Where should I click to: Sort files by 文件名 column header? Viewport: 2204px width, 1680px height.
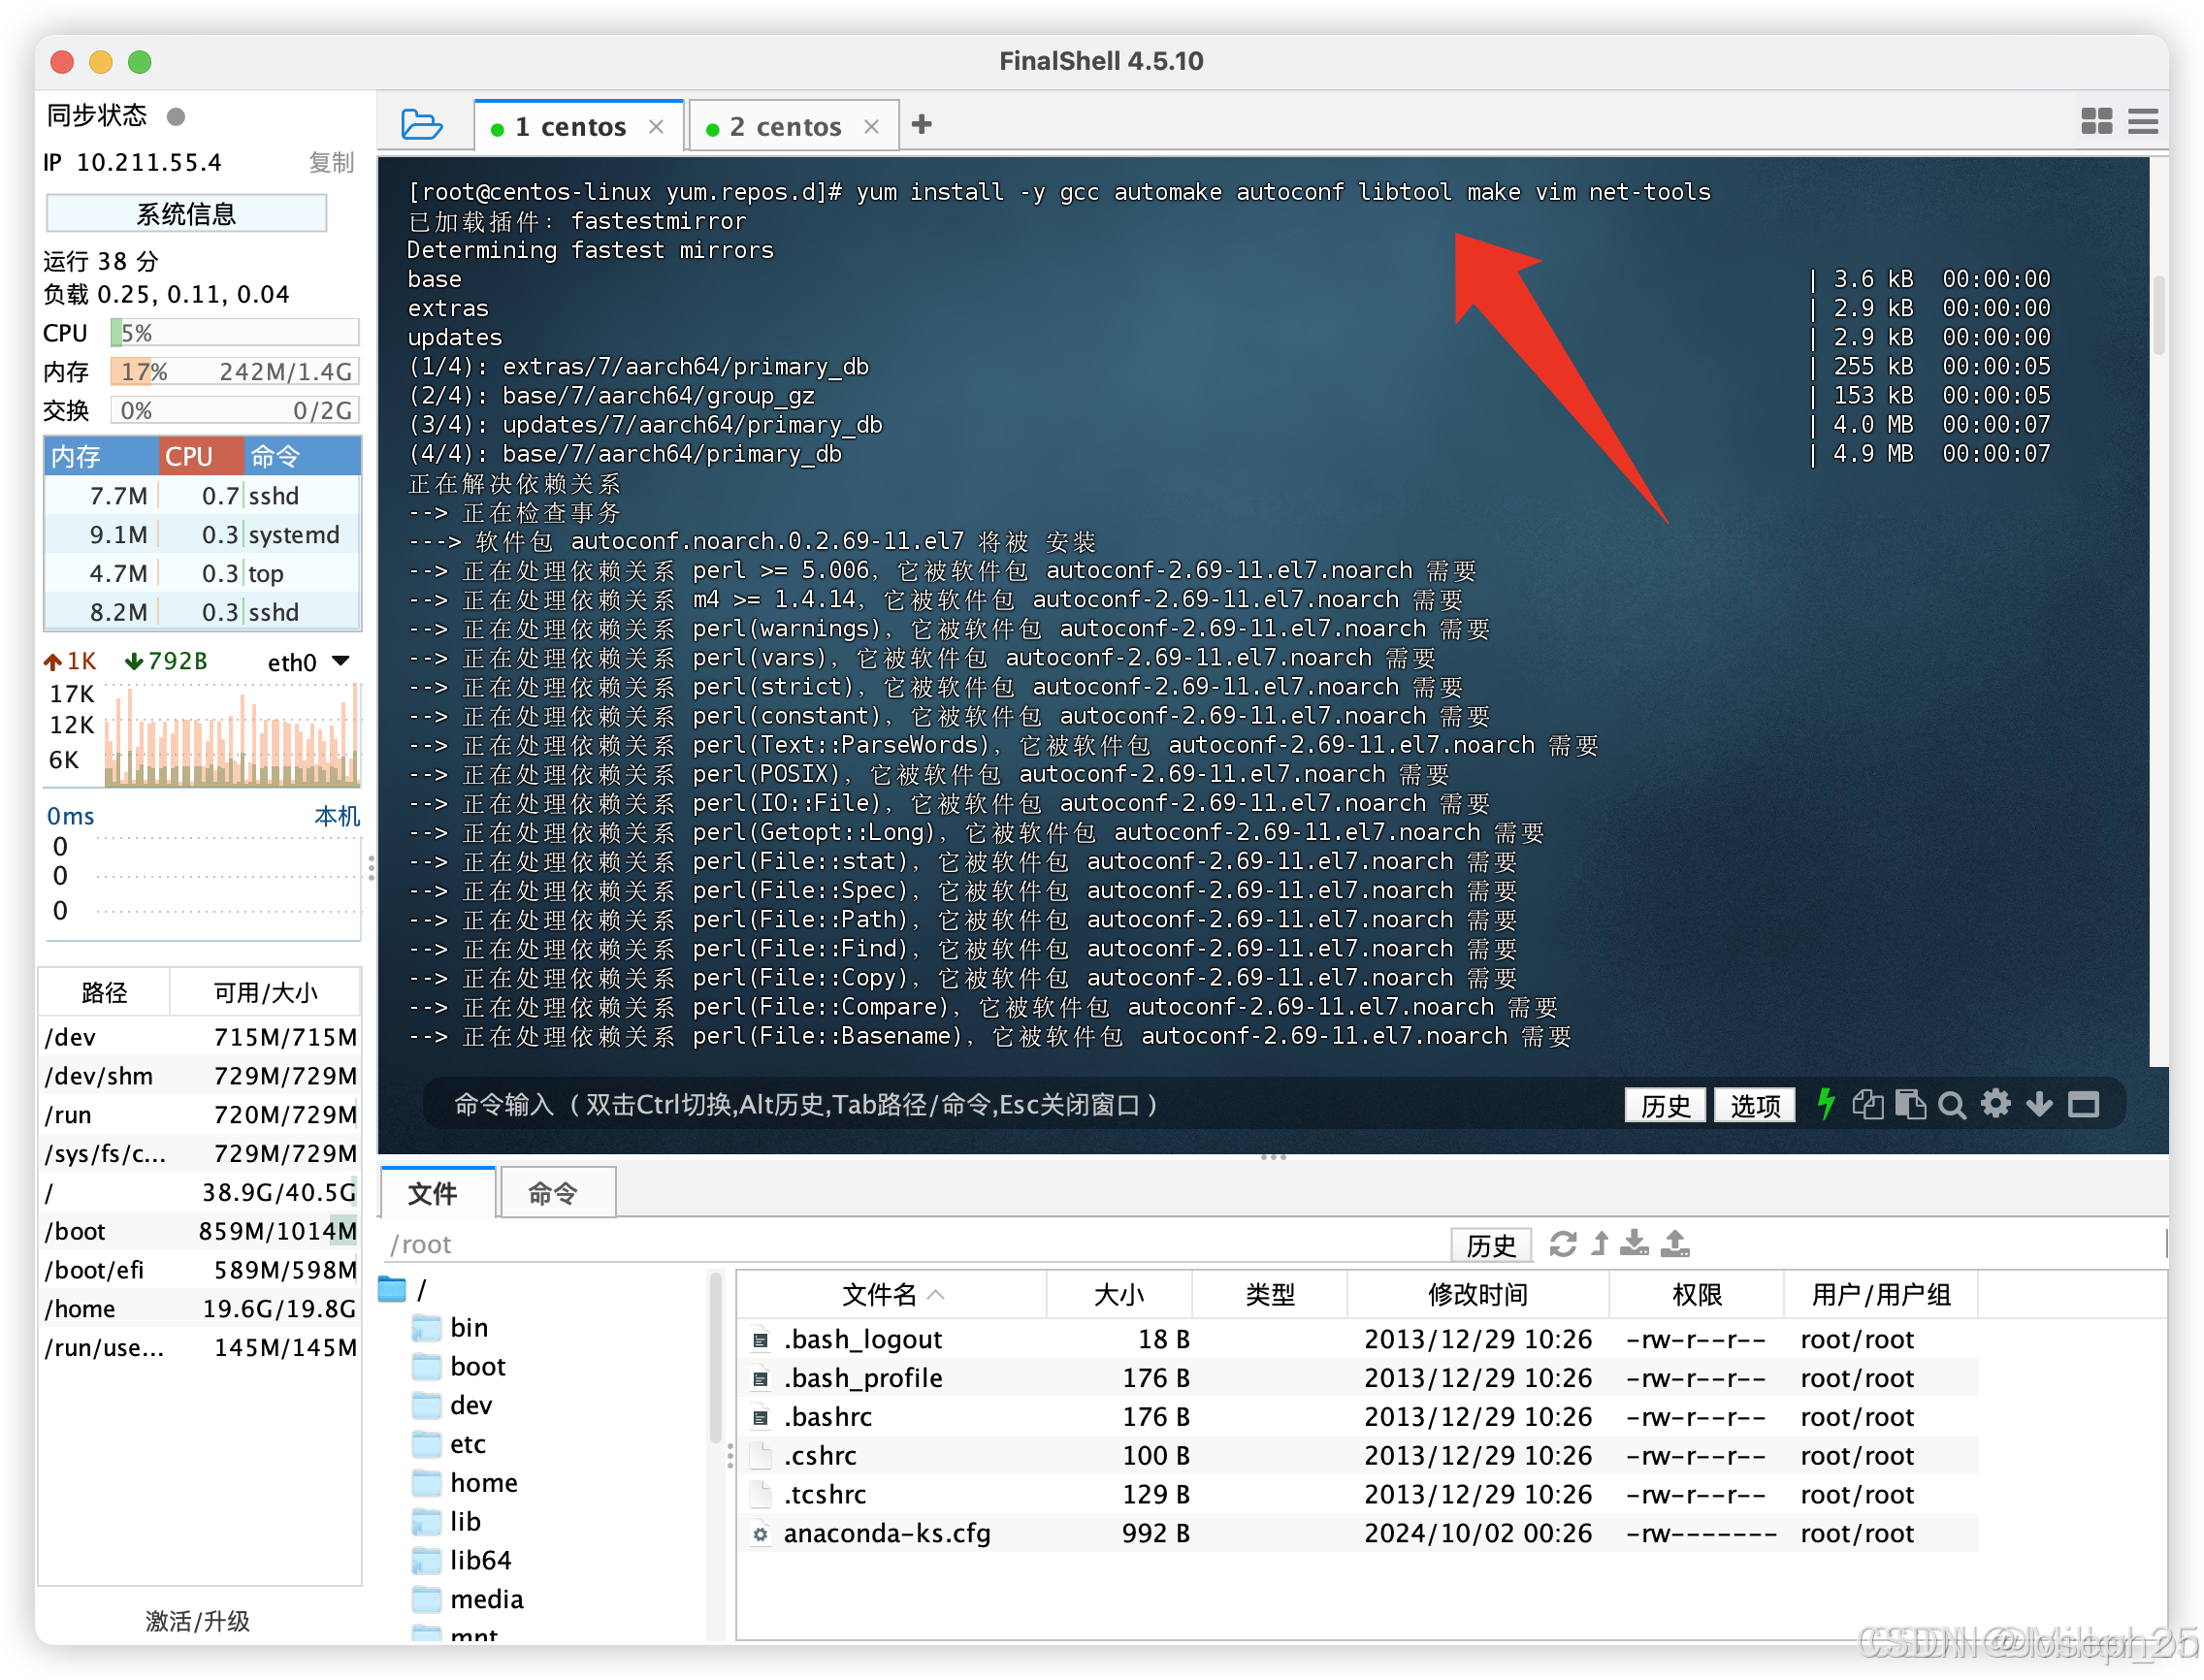tap(891, 1295)
